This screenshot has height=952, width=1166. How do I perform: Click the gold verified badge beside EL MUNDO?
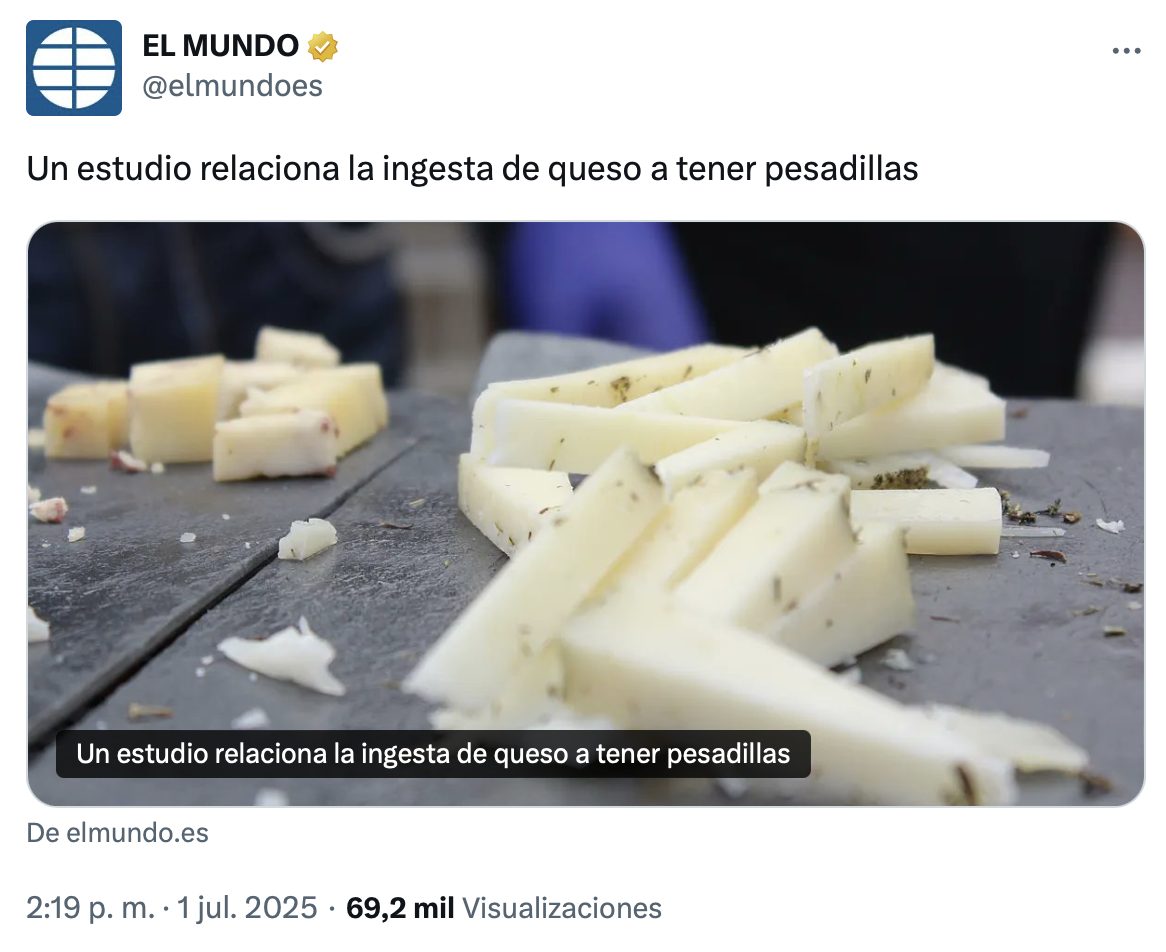tap(323, 47)
